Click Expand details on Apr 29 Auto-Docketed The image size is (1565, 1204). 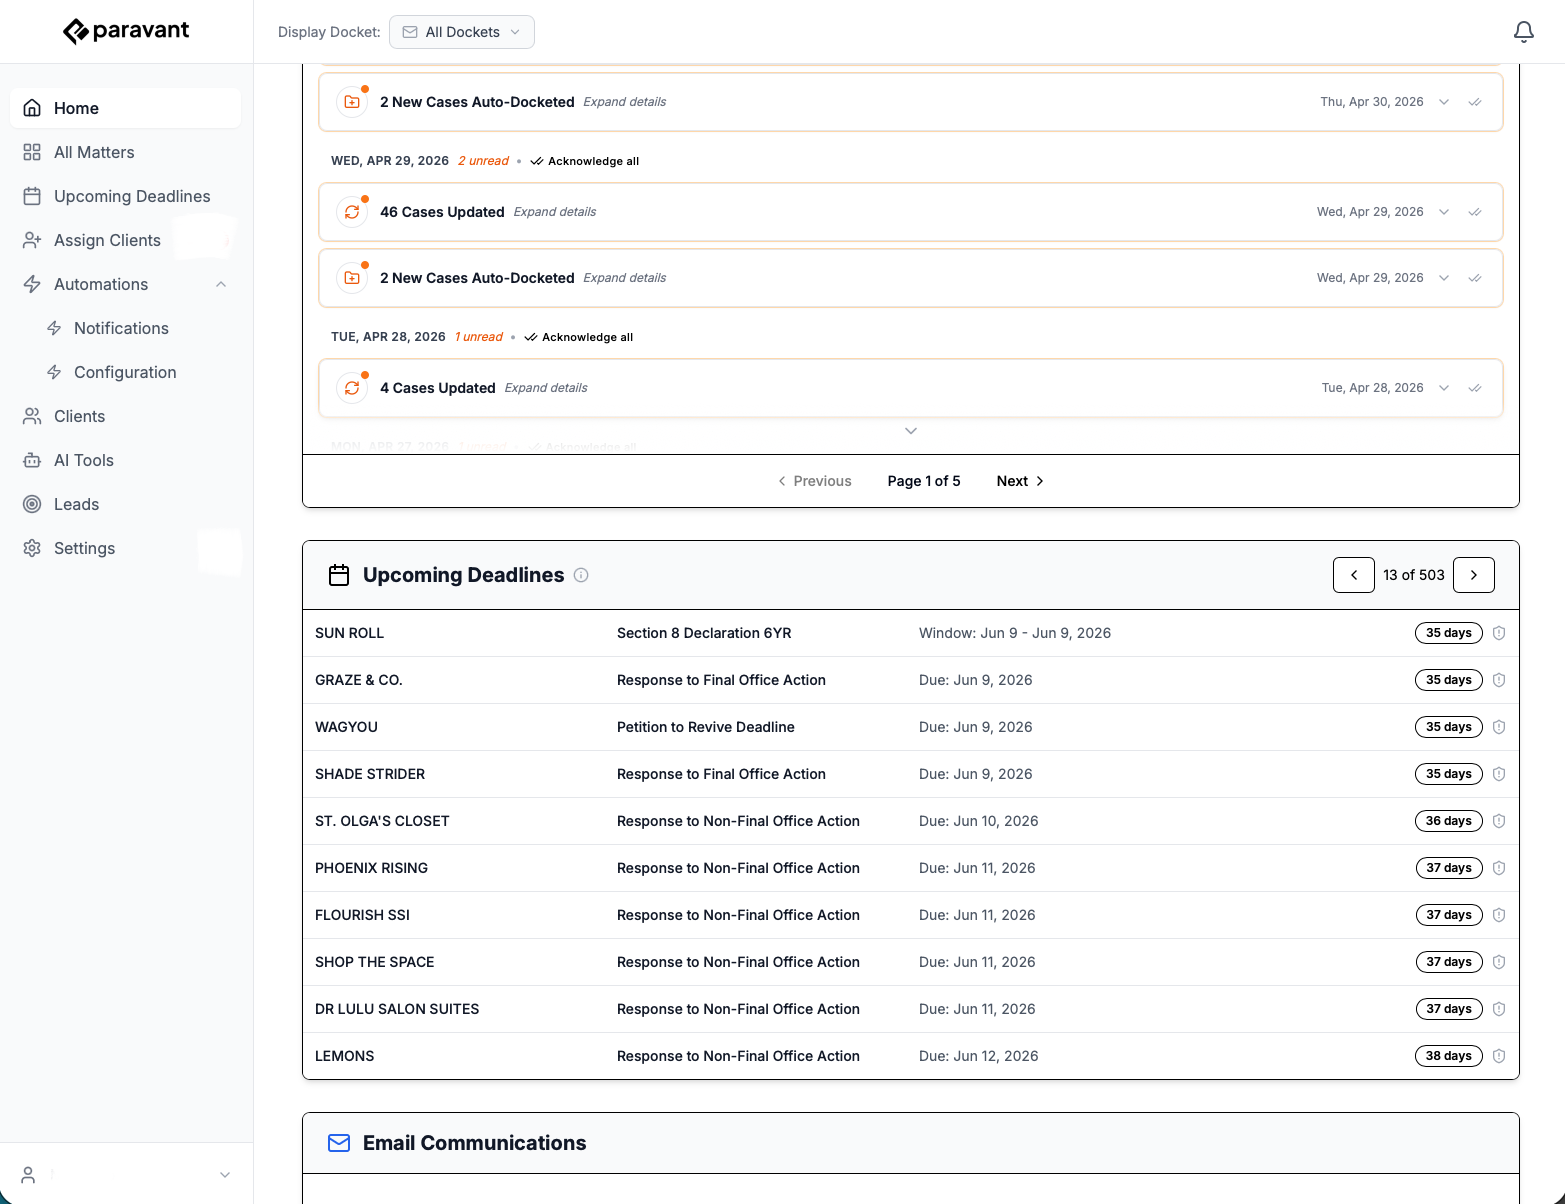click(625, 278)
